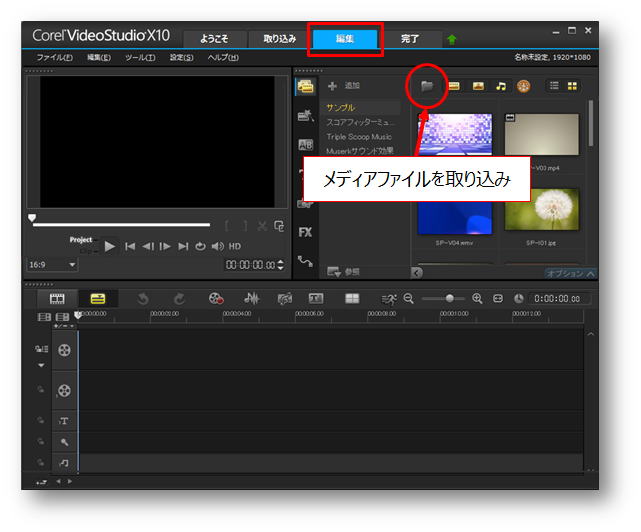
Task: Open the Sound Mixer
Action: point(251,299)
